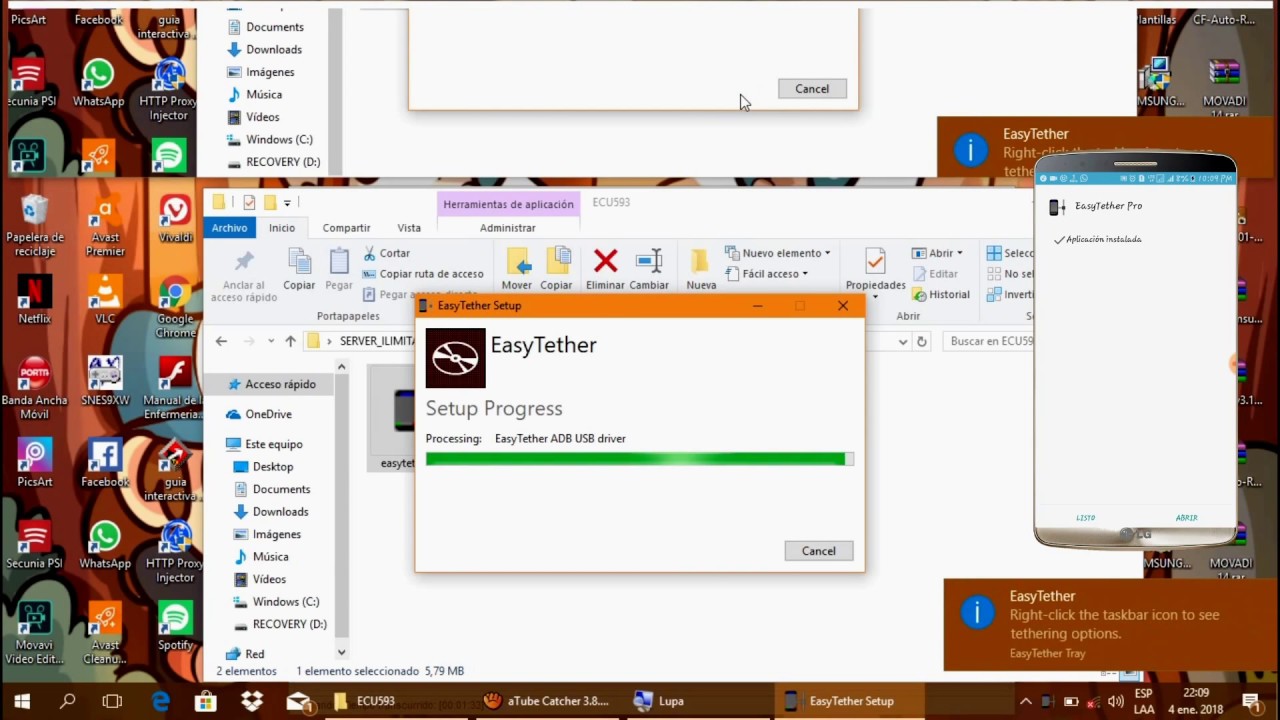The width and height of the screenshot is (1280, 720).
Task: Click the Copiar a icon
Action: pos(557,262)
